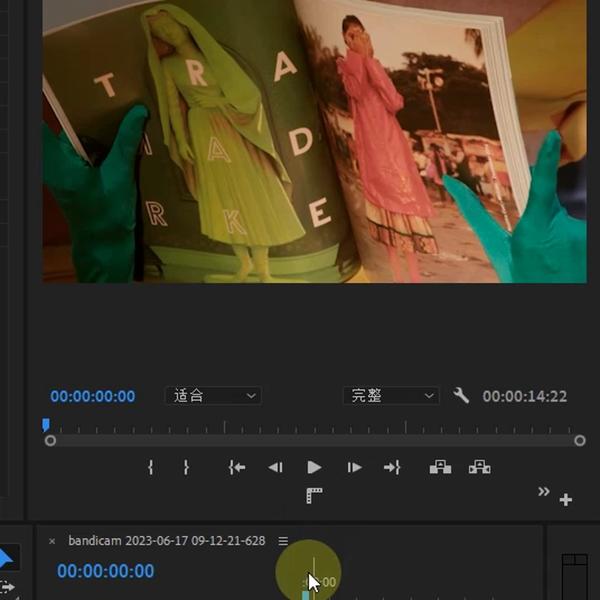Image resolution: width=600 pixels, height=600 pixels.
Task: Select the Track Select Forward tool
Action: 7,587
